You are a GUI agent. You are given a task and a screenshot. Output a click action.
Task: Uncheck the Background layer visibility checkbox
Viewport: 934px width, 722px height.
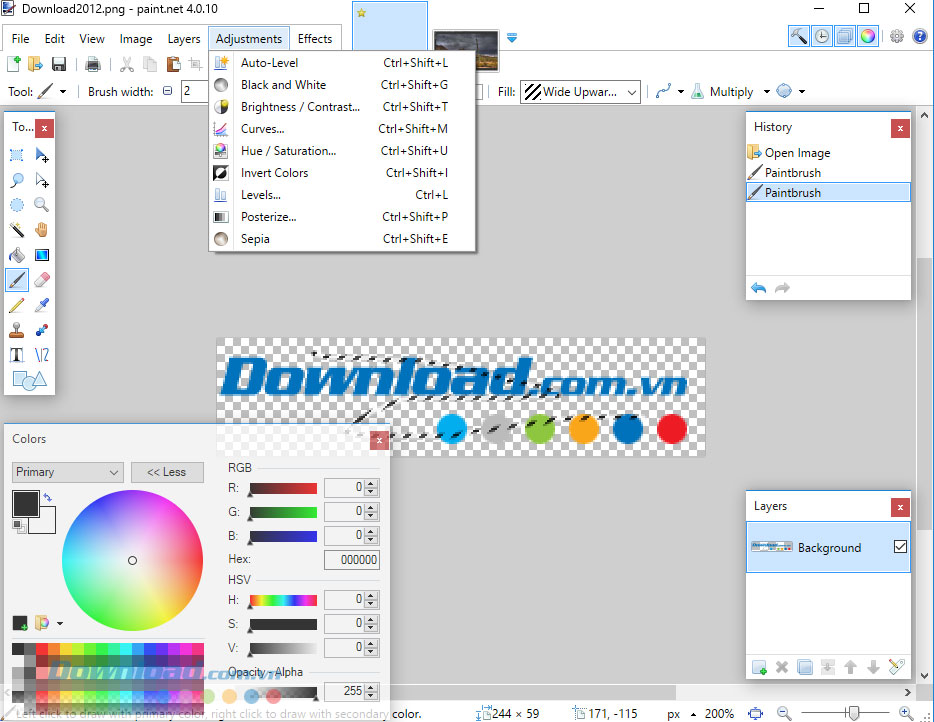(x=900, y=546)
